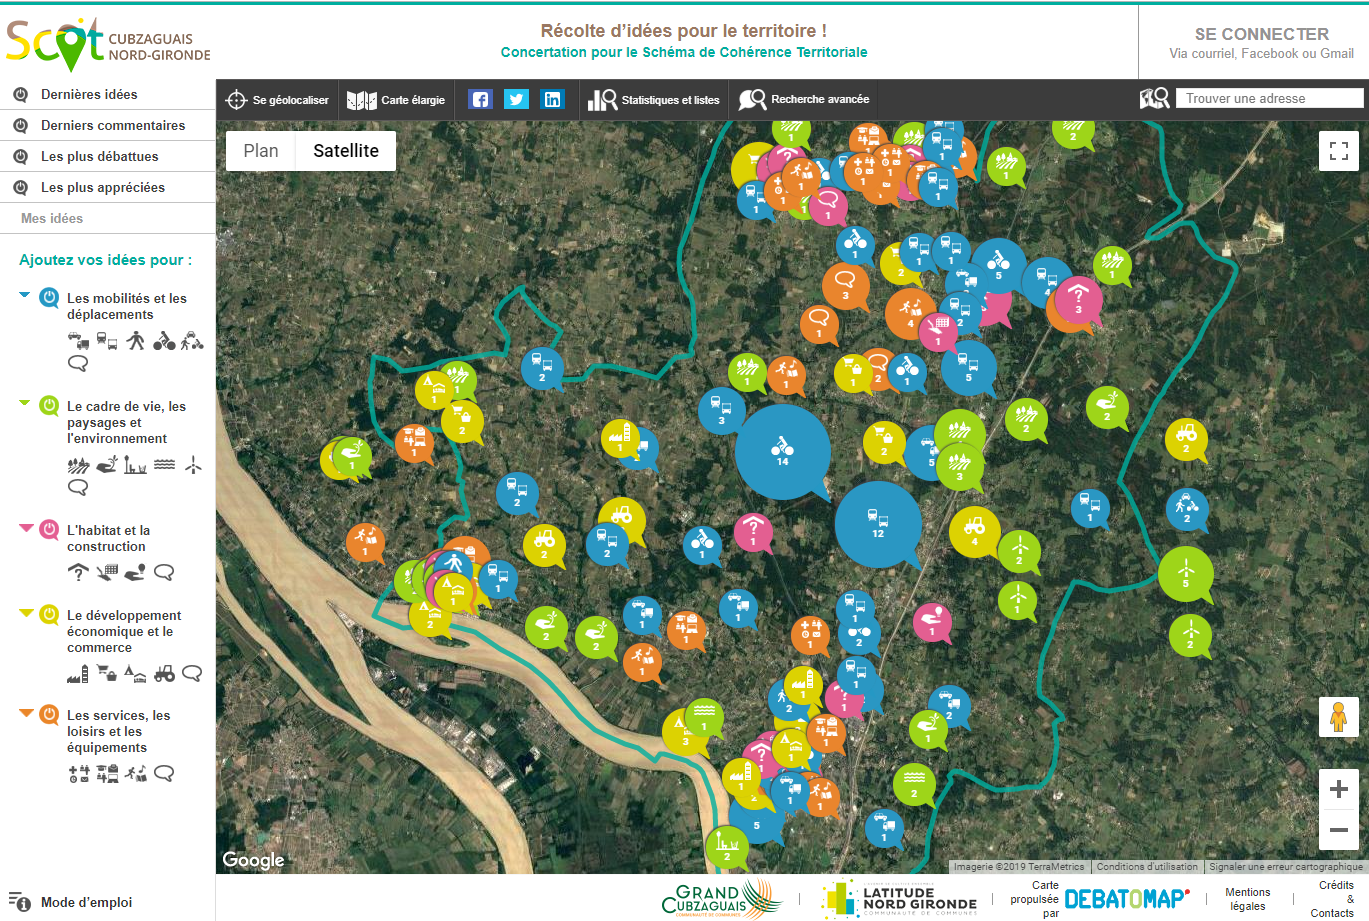Share the map on Twitter
The width and height of the screenshot is (1369, 921).
pos(516,99)
